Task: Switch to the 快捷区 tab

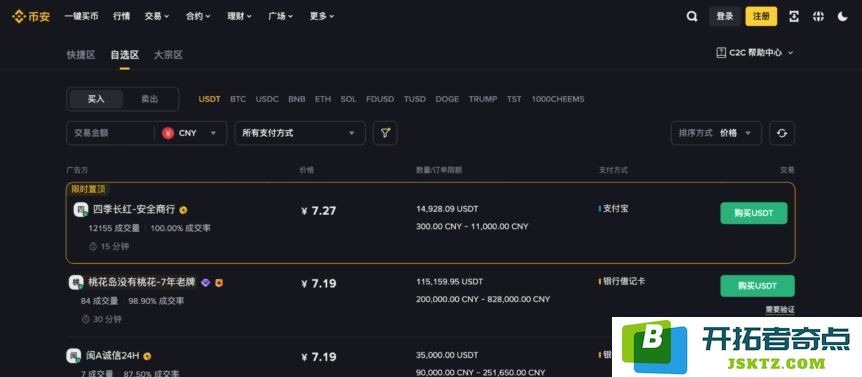Action: pos(81,55)
